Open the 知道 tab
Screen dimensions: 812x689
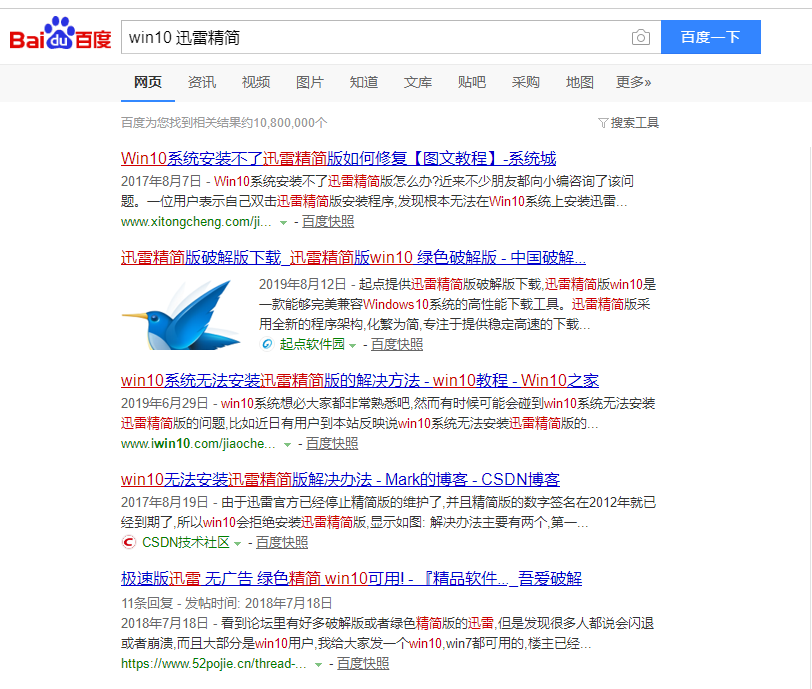click(364, 82)
